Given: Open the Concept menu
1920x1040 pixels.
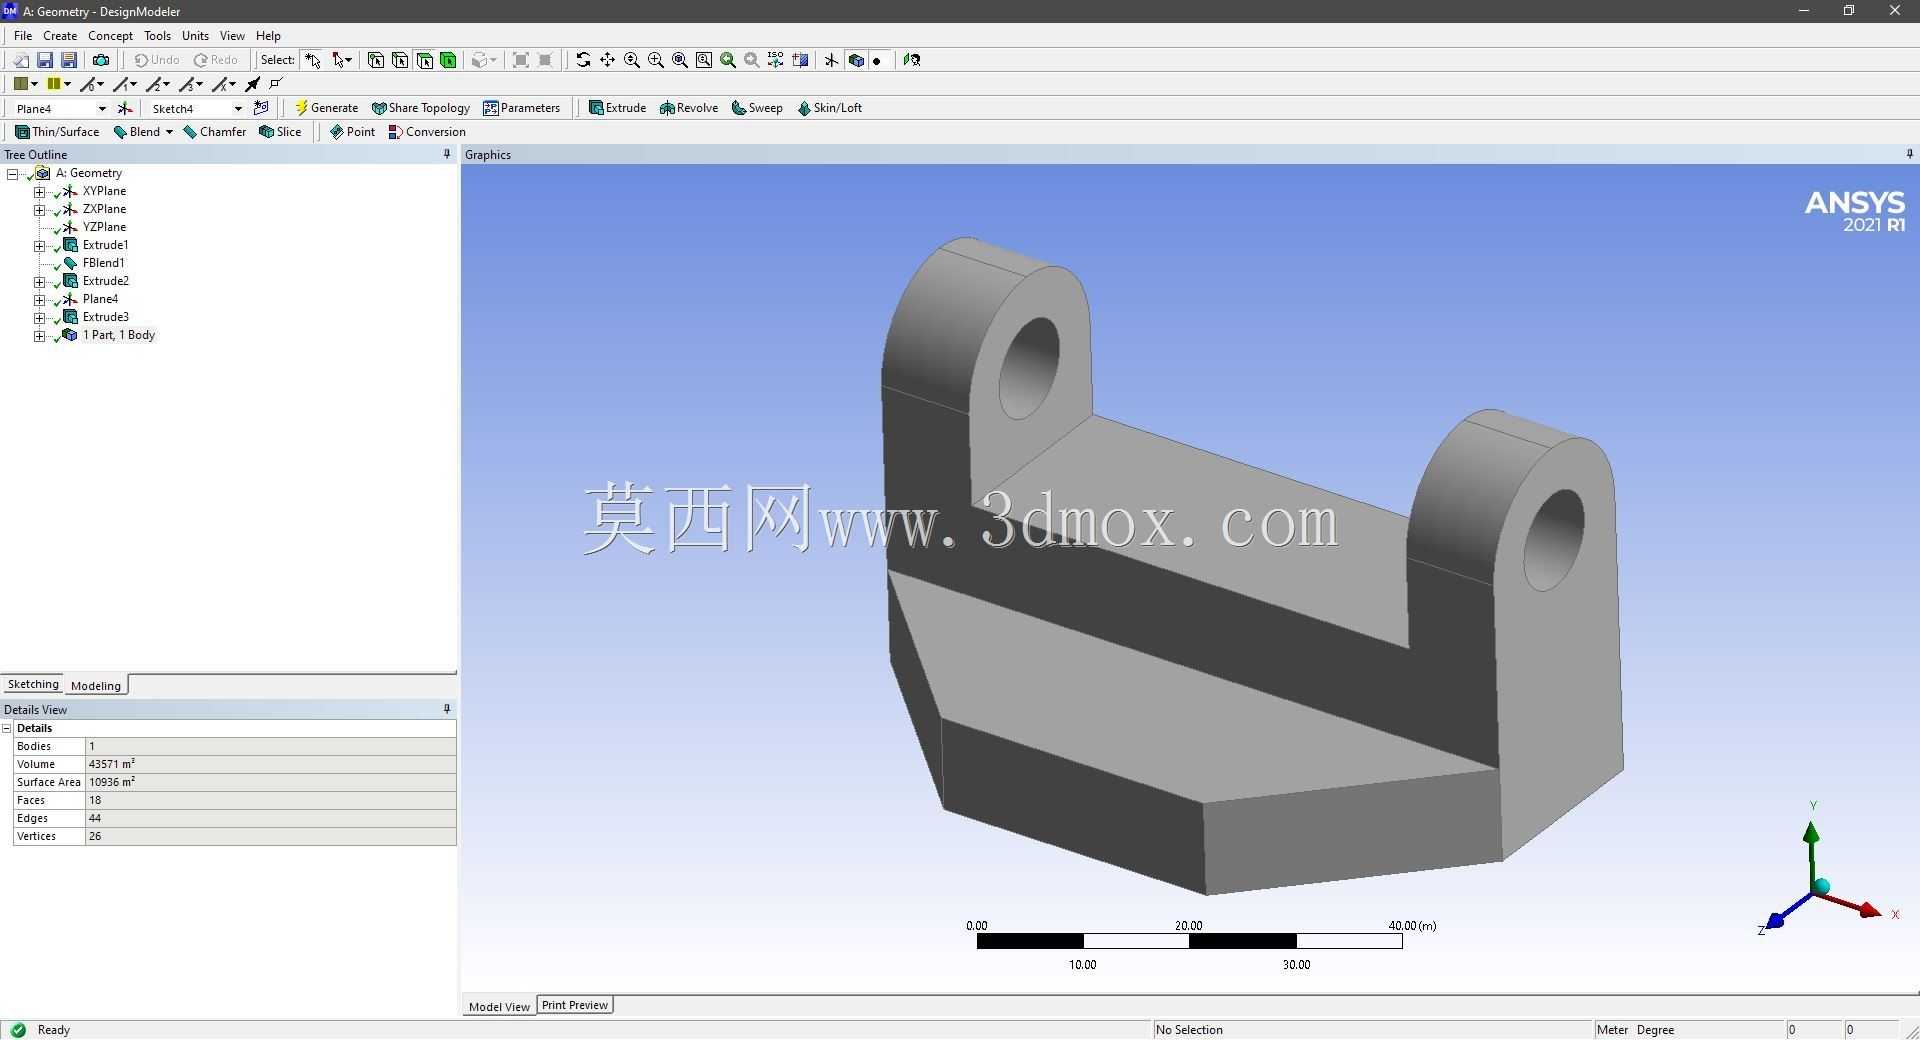Looking at the screenshot, I should point(110,35).
